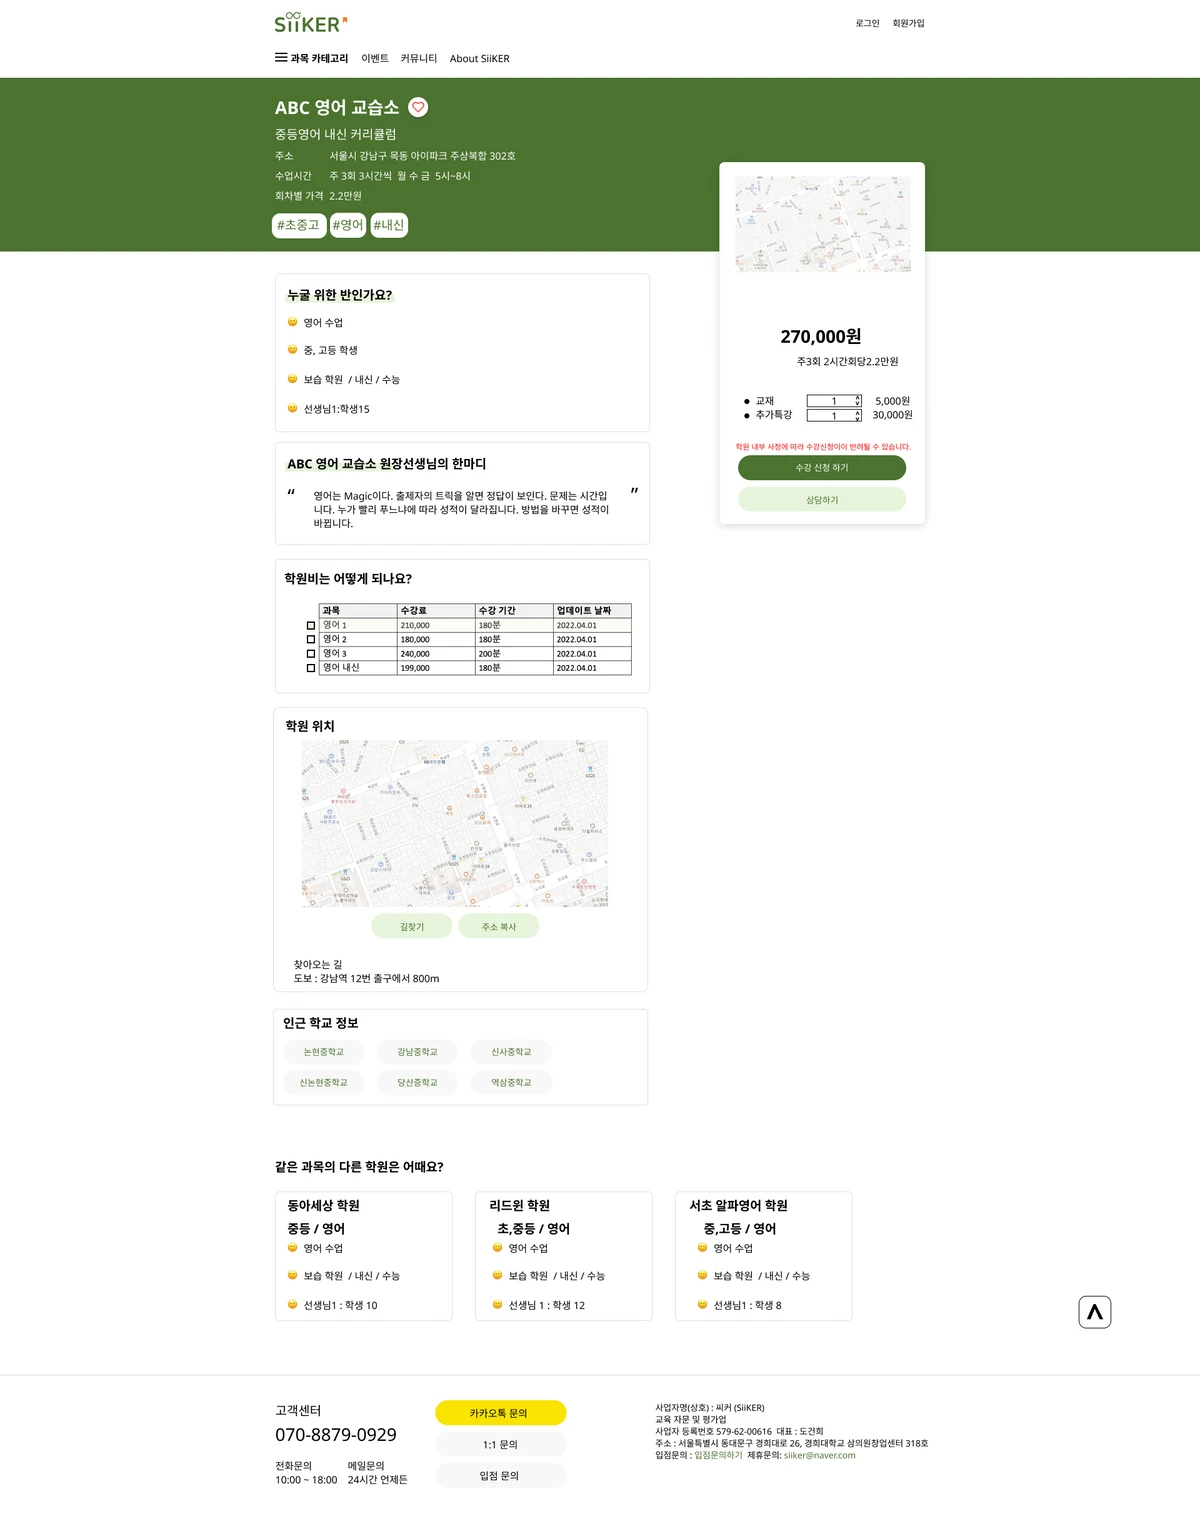Screen dimensions: 1200x1518
Task: Increase the 교재 quantity stepper
Action: pos(858,398)
